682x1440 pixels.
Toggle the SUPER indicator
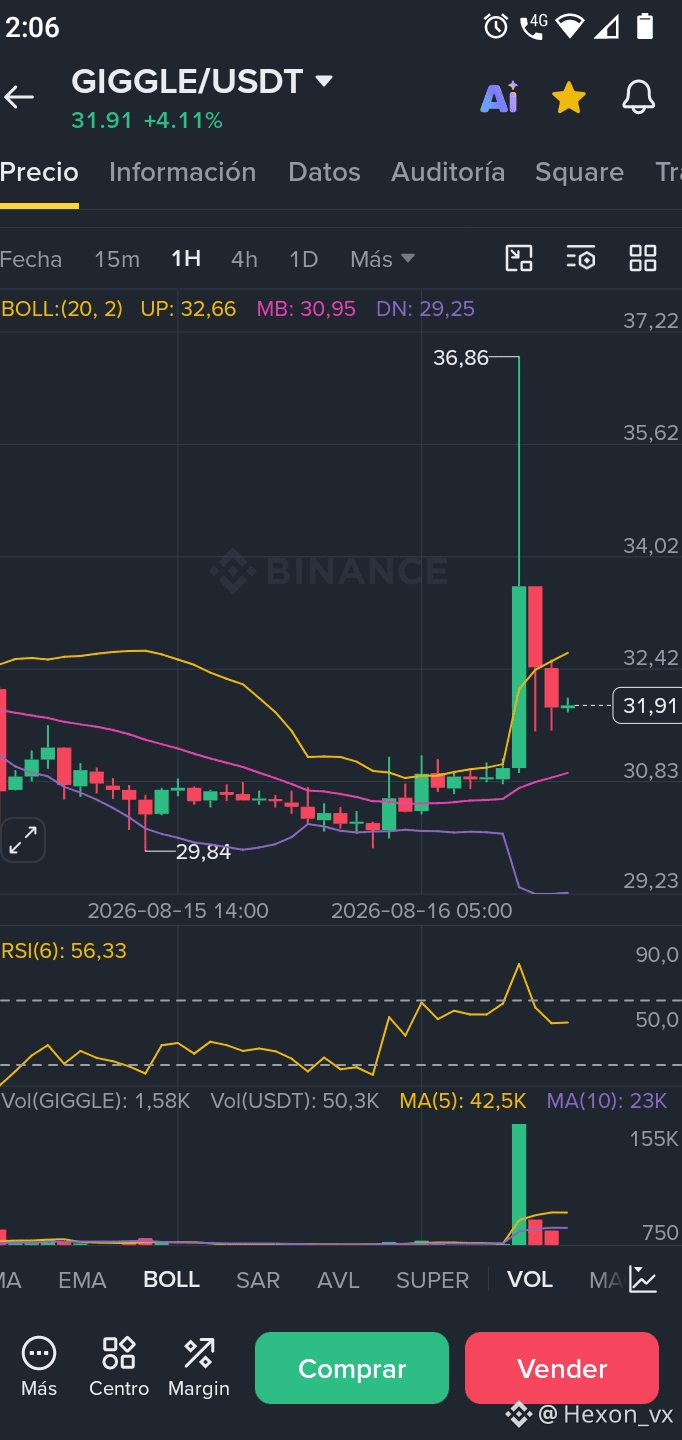432,1280
